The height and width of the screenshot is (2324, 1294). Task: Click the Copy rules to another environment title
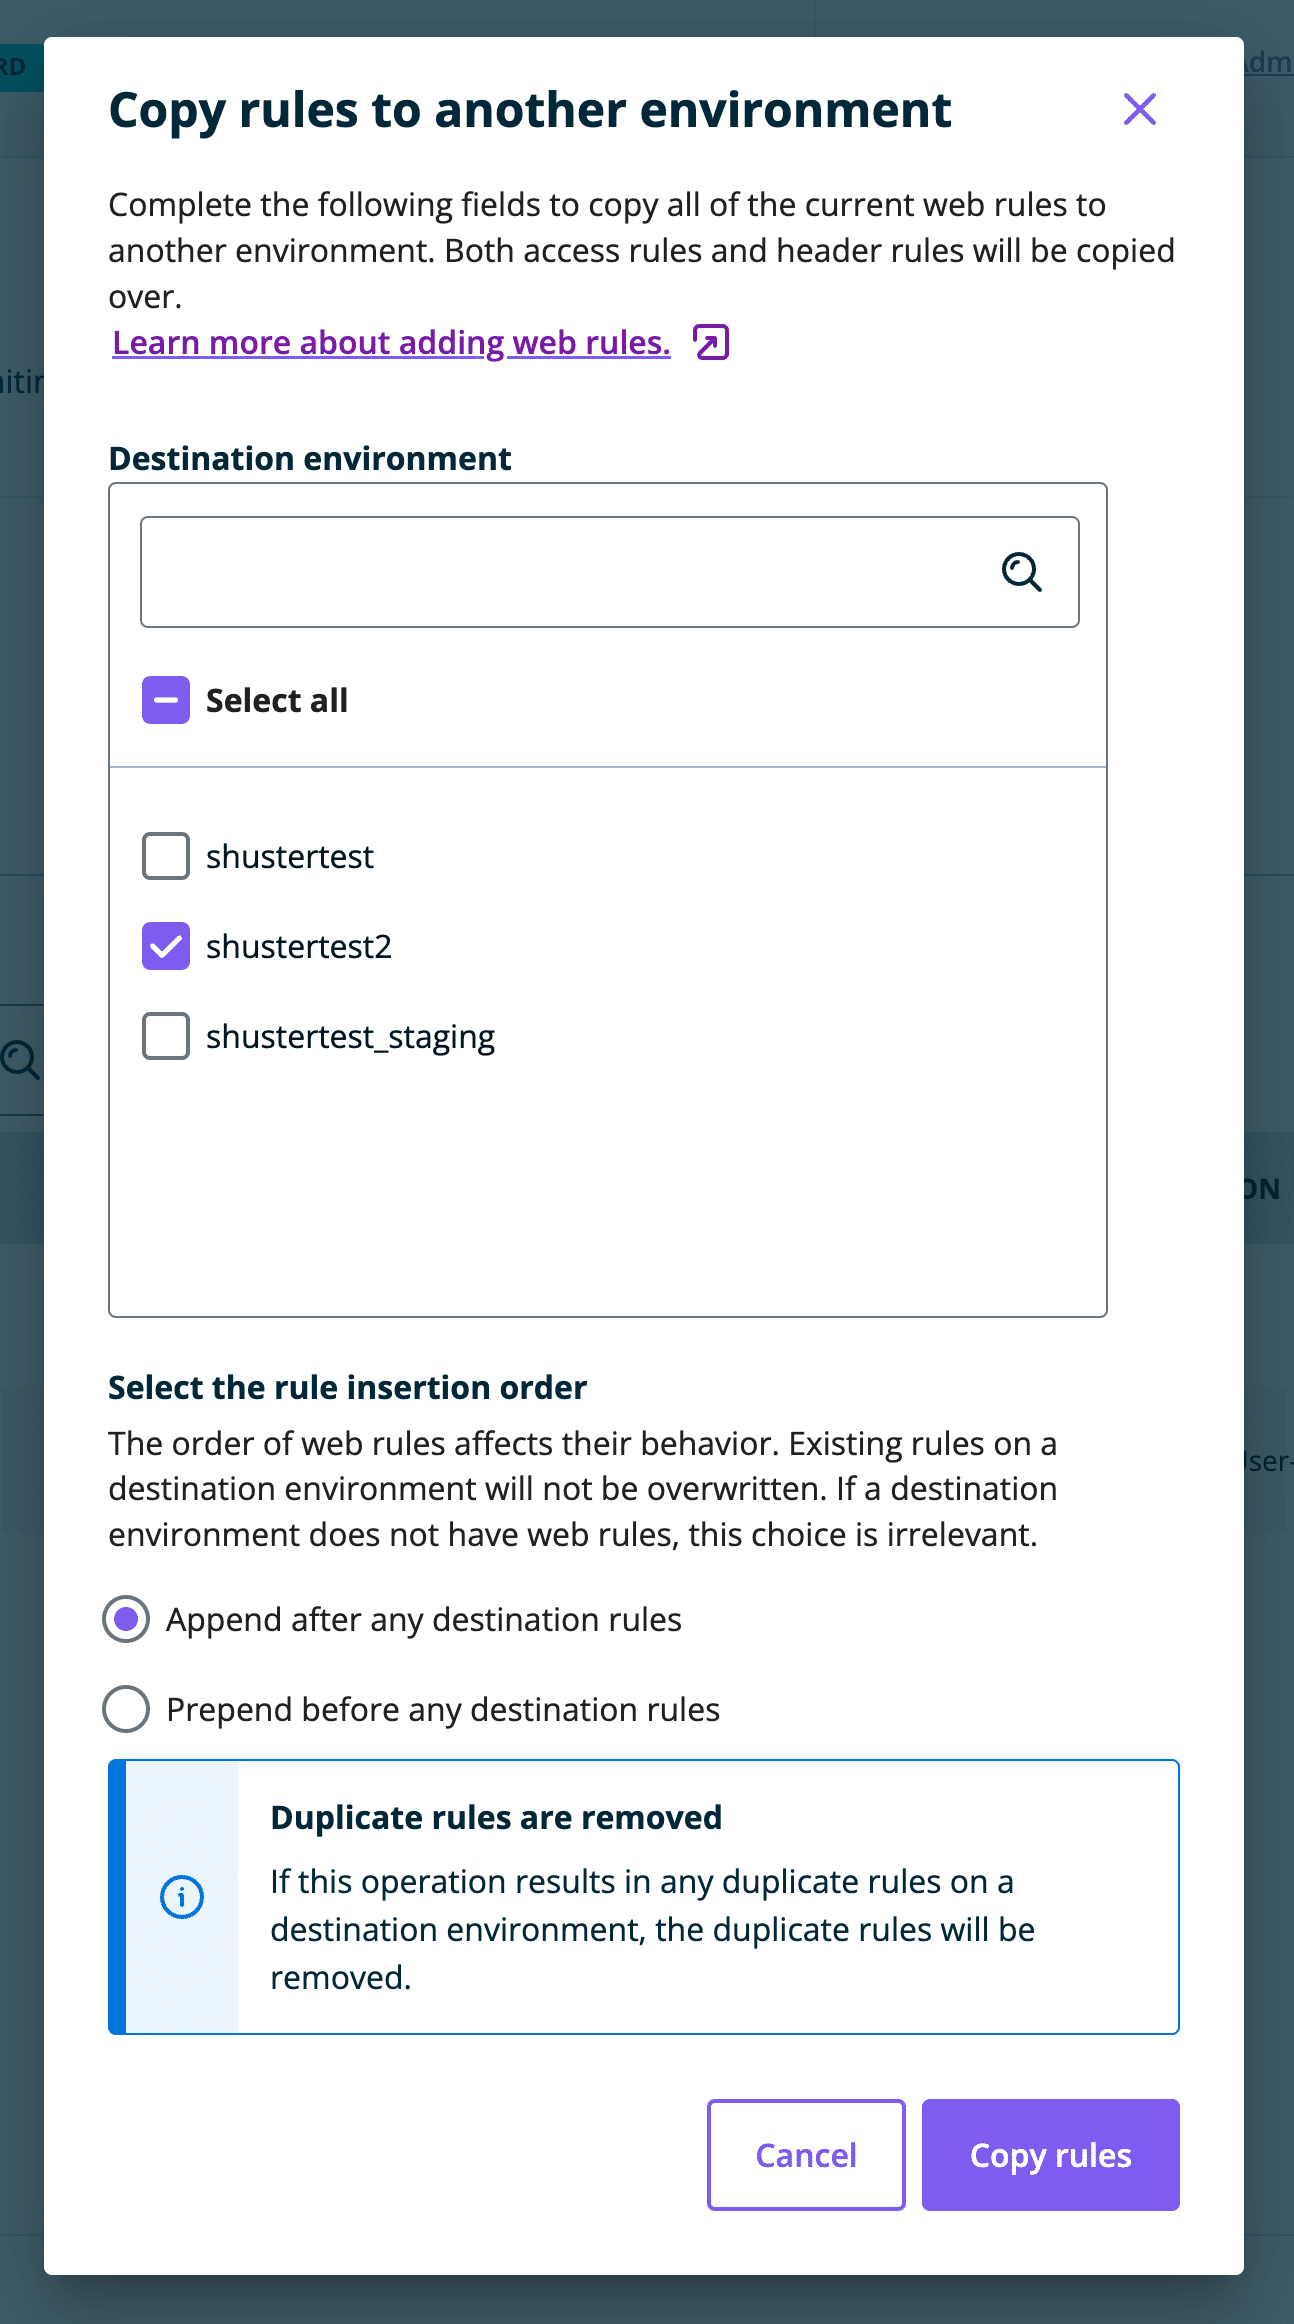530,110
